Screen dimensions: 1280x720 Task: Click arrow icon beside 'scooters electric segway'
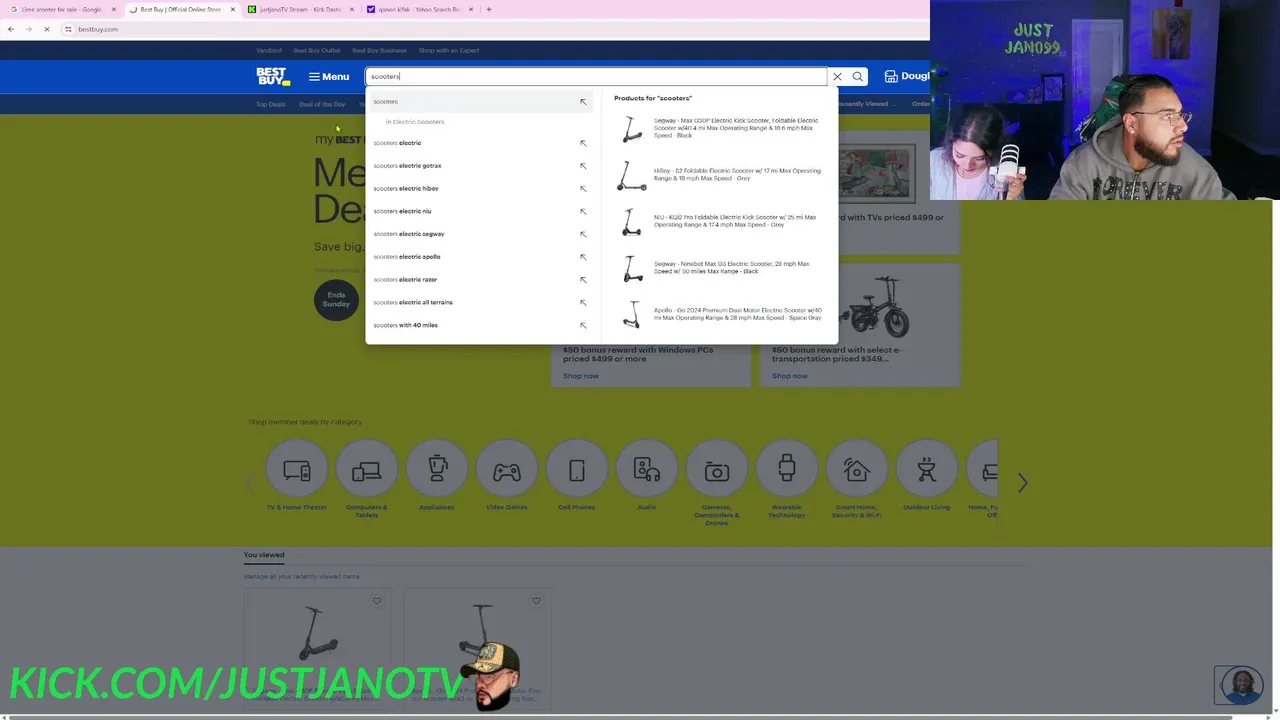(583, 234)
